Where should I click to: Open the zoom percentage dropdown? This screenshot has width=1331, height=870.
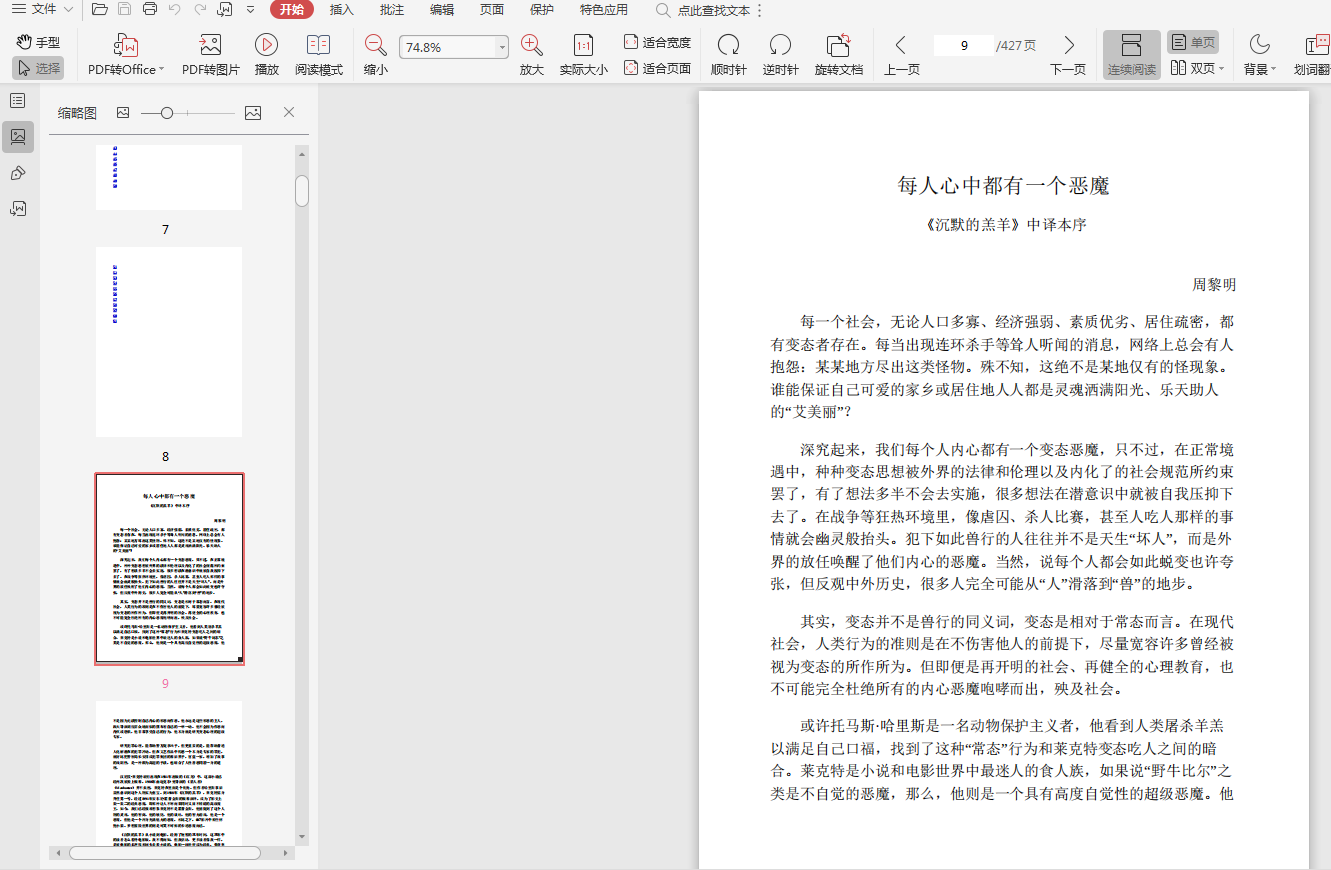pos(502,47)
